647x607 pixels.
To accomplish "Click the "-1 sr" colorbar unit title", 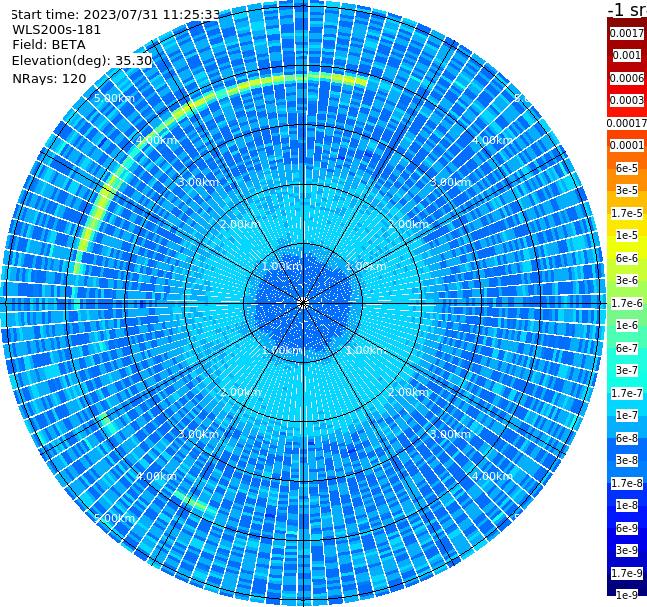I will tap(627, 10).
